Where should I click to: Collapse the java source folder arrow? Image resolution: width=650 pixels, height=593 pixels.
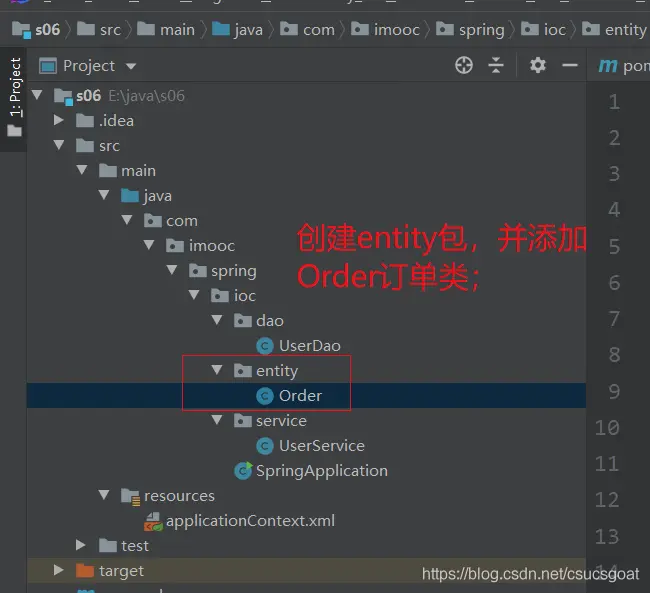(104, 195)
